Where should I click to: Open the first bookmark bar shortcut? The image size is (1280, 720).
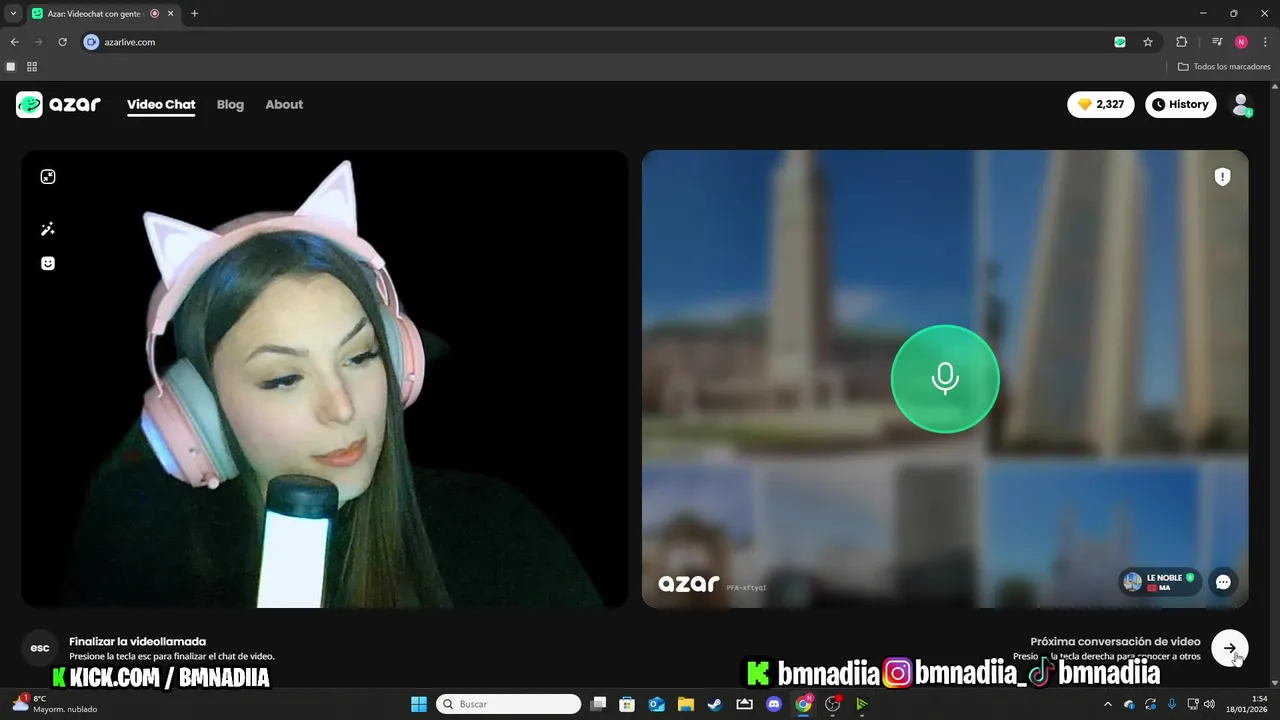[11, 67]
